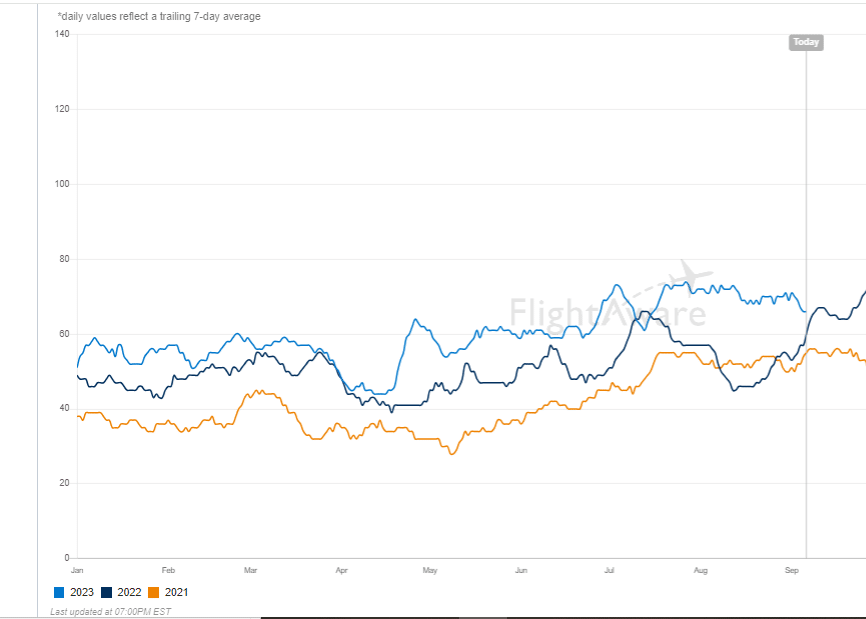Click the trailing 7-day average note
The width and height of the screenshot is (866, 619).
tap(159, 17)
